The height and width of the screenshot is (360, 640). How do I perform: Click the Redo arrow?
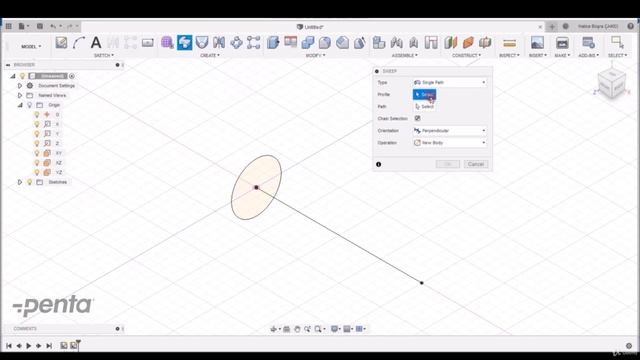pyautogui.click(x=69, y=26)
